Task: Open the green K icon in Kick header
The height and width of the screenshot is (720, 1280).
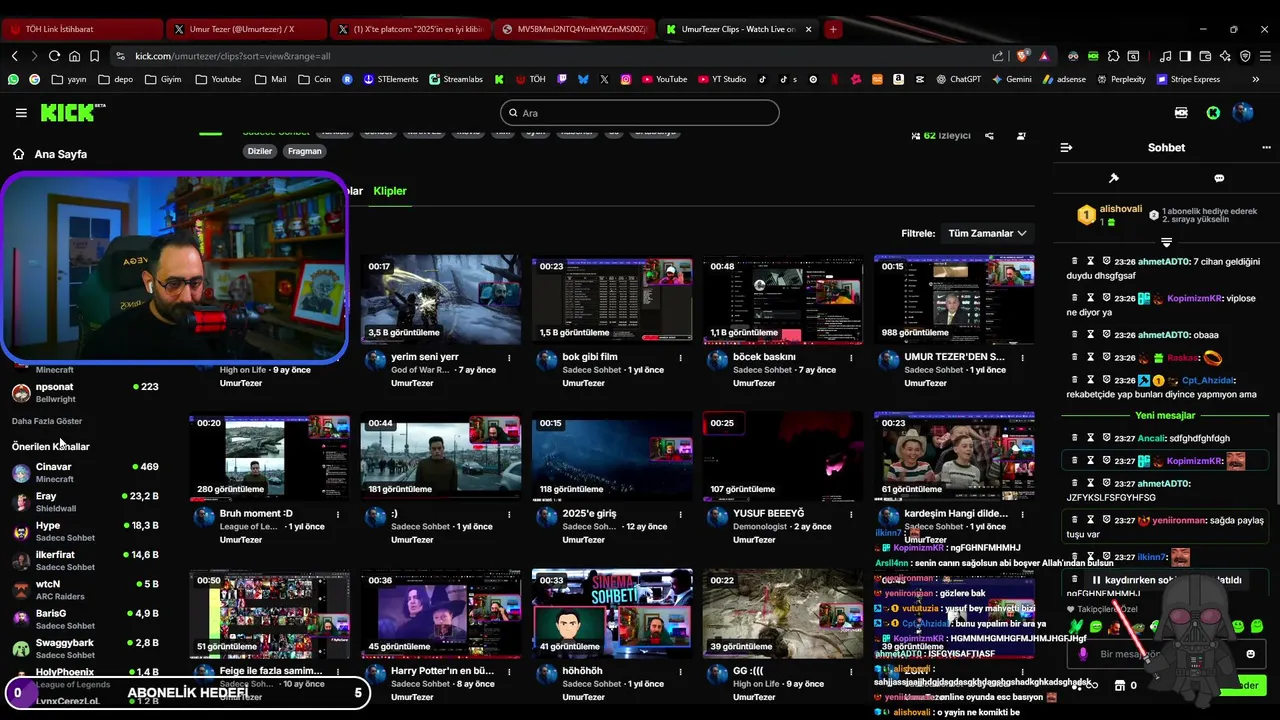Action: click(1213, 113)
